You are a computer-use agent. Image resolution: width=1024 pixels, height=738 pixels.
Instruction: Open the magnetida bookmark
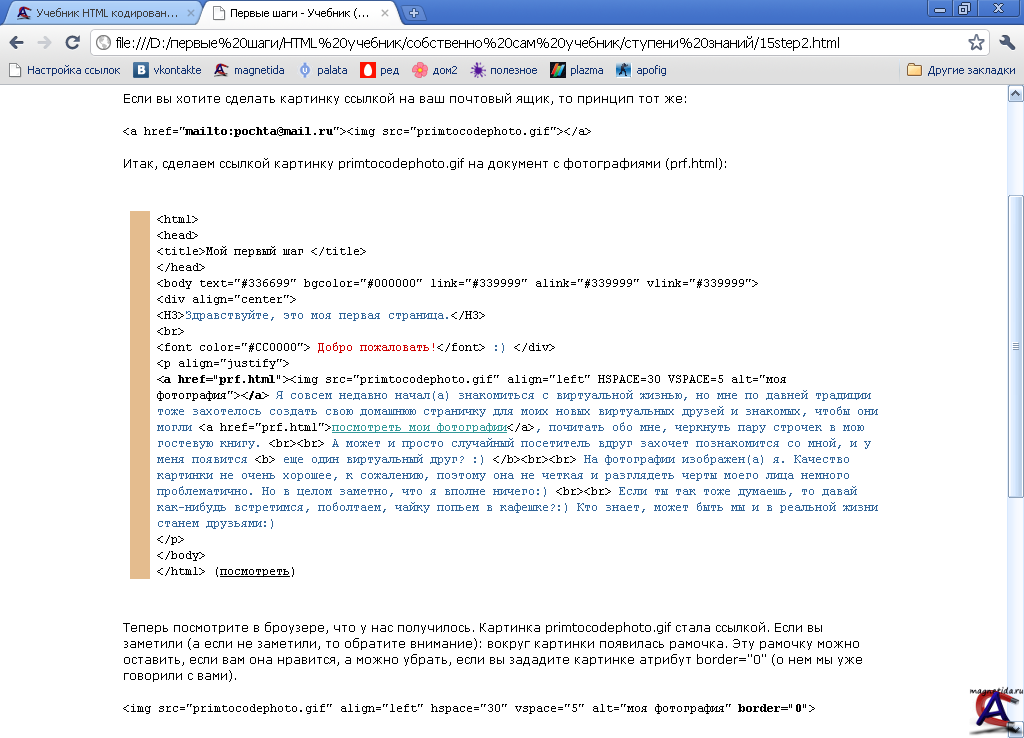tap(249, 70)
